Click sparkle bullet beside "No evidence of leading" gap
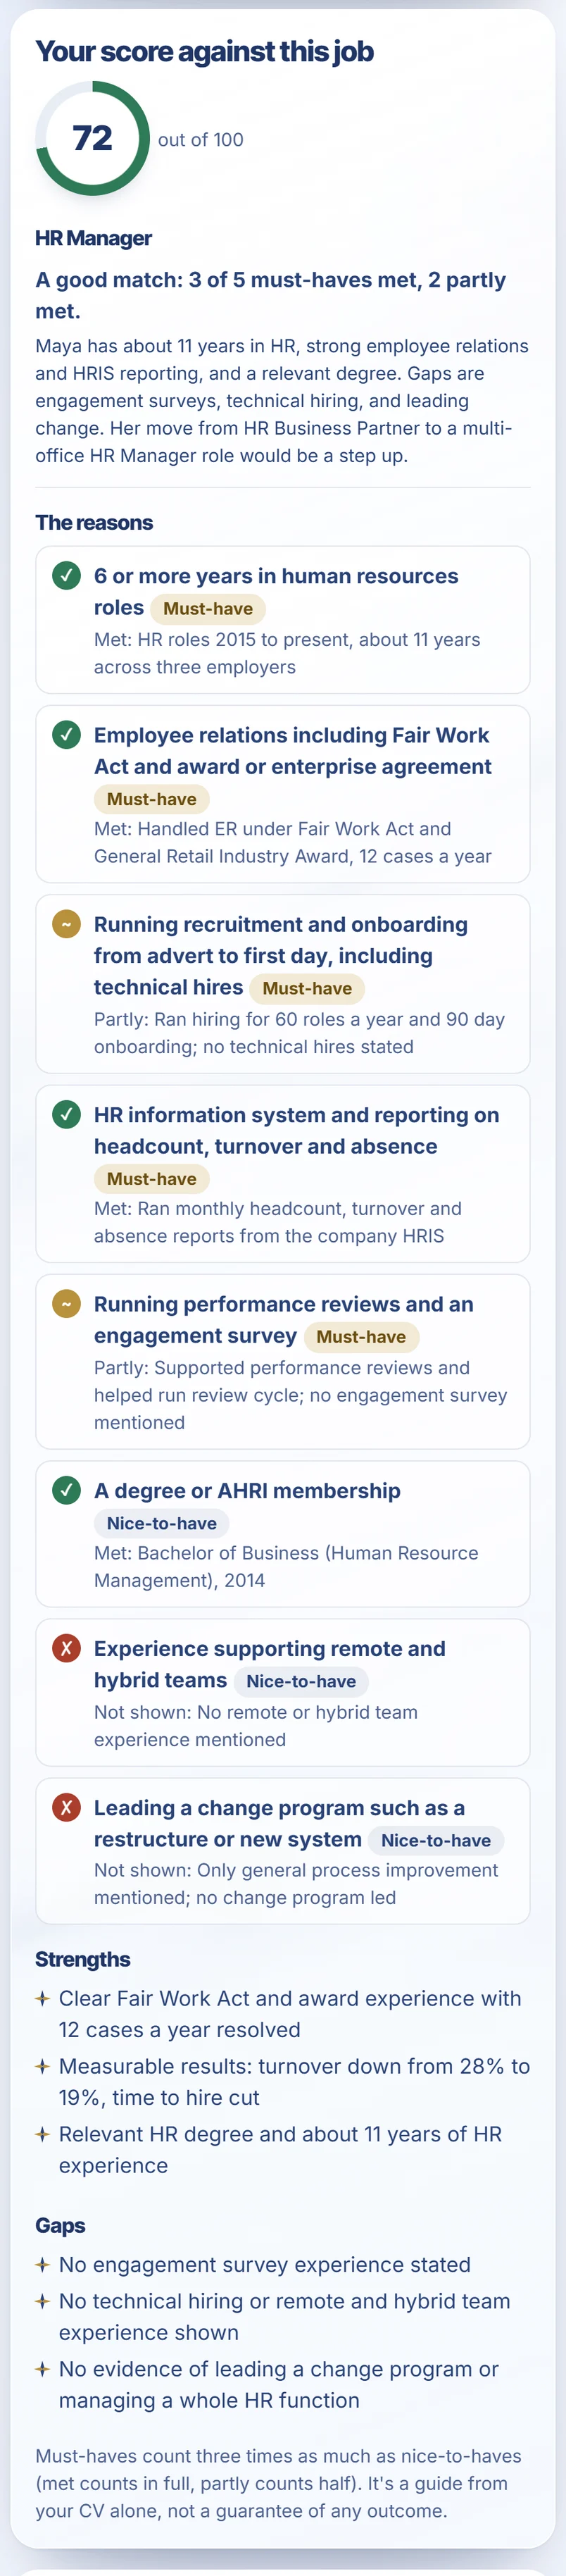The image size is (566, 2576). (42, 2369)
